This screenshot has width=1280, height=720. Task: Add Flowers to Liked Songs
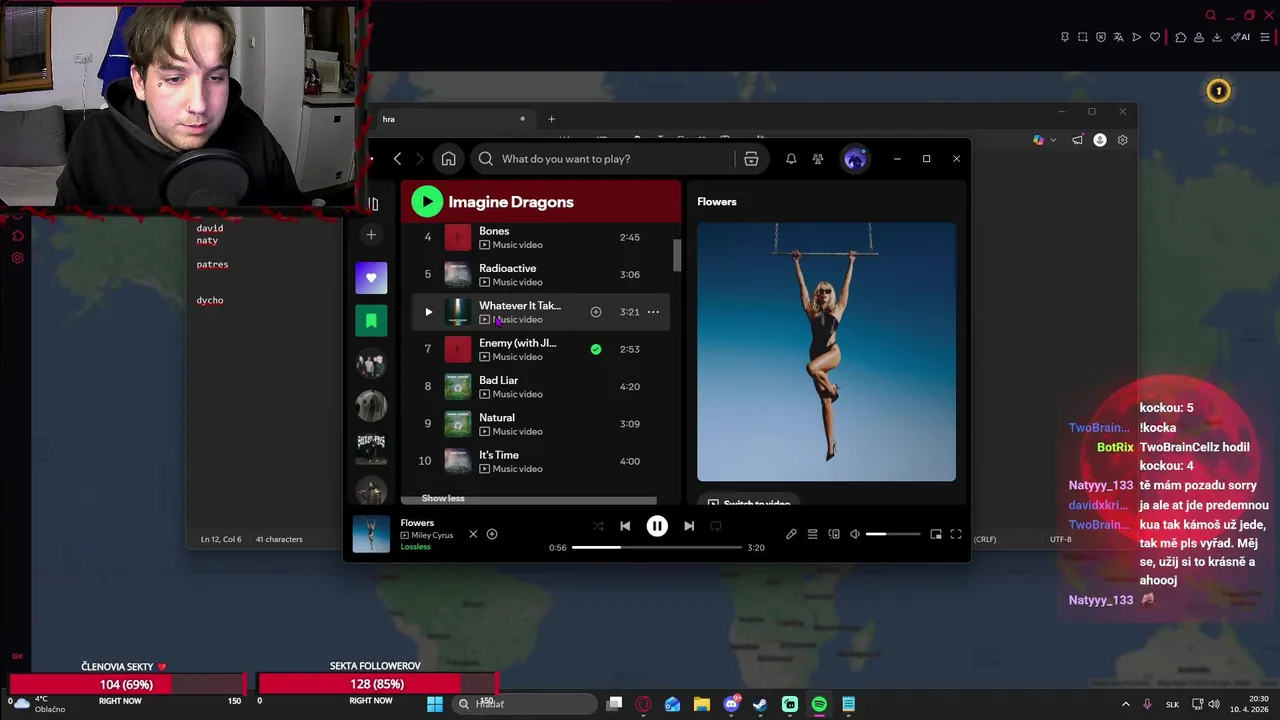[492, 534]
